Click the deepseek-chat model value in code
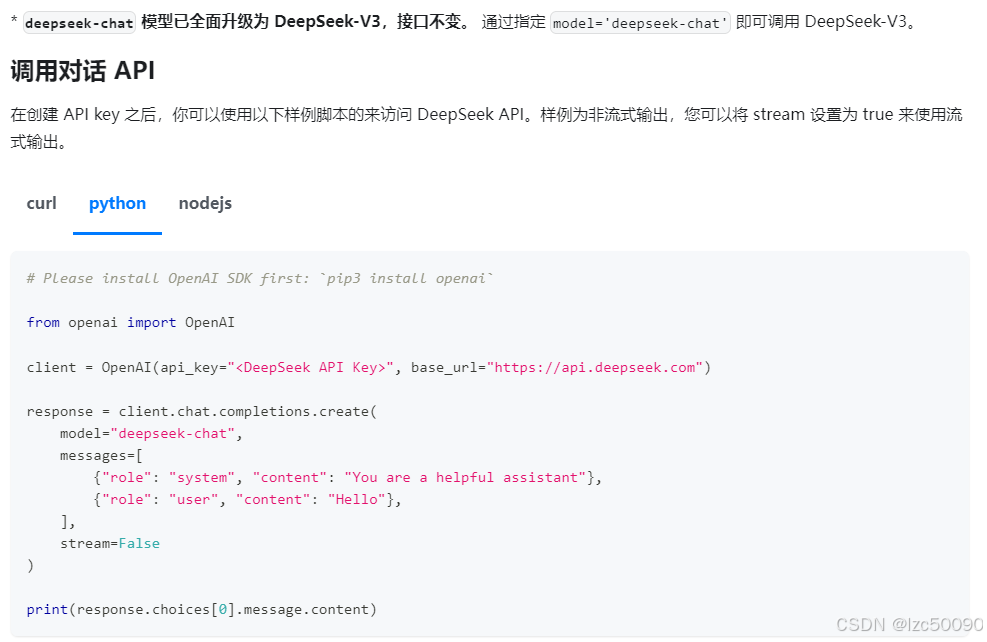 pyautogui.click(x=174, y=432)
